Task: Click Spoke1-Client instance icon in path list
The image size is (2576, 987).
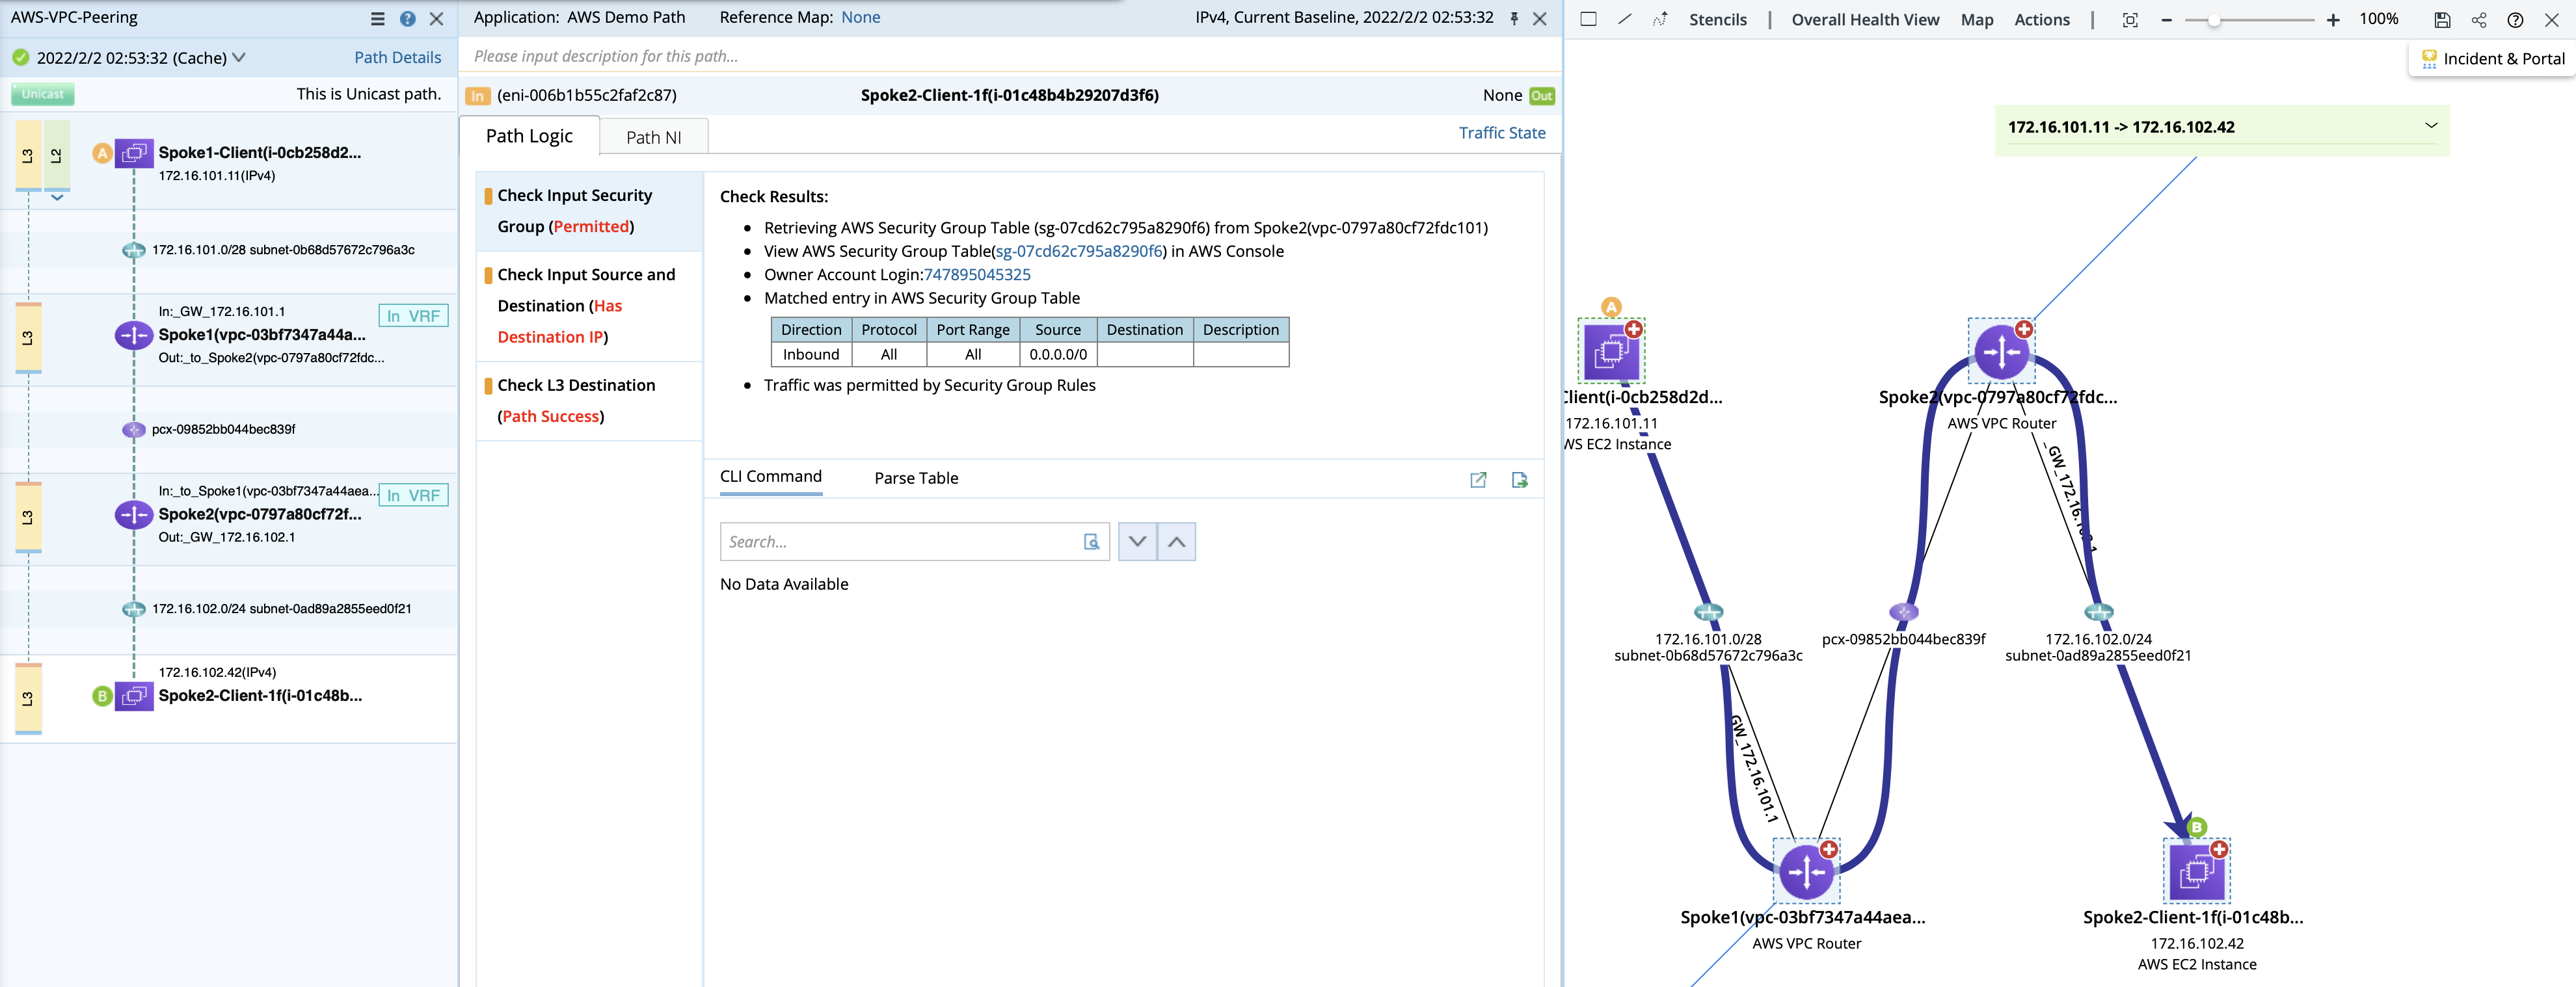Action: [134, 154]
